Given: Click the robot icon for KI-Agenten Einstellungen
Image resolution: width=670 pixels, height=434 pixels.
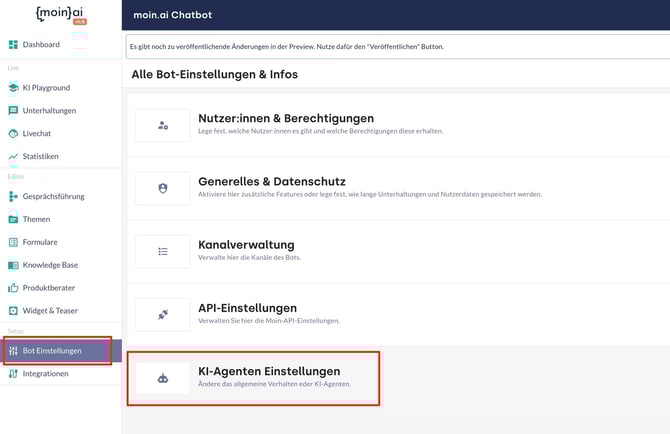Looking at the screenshot, I should [x=163, y=378].
